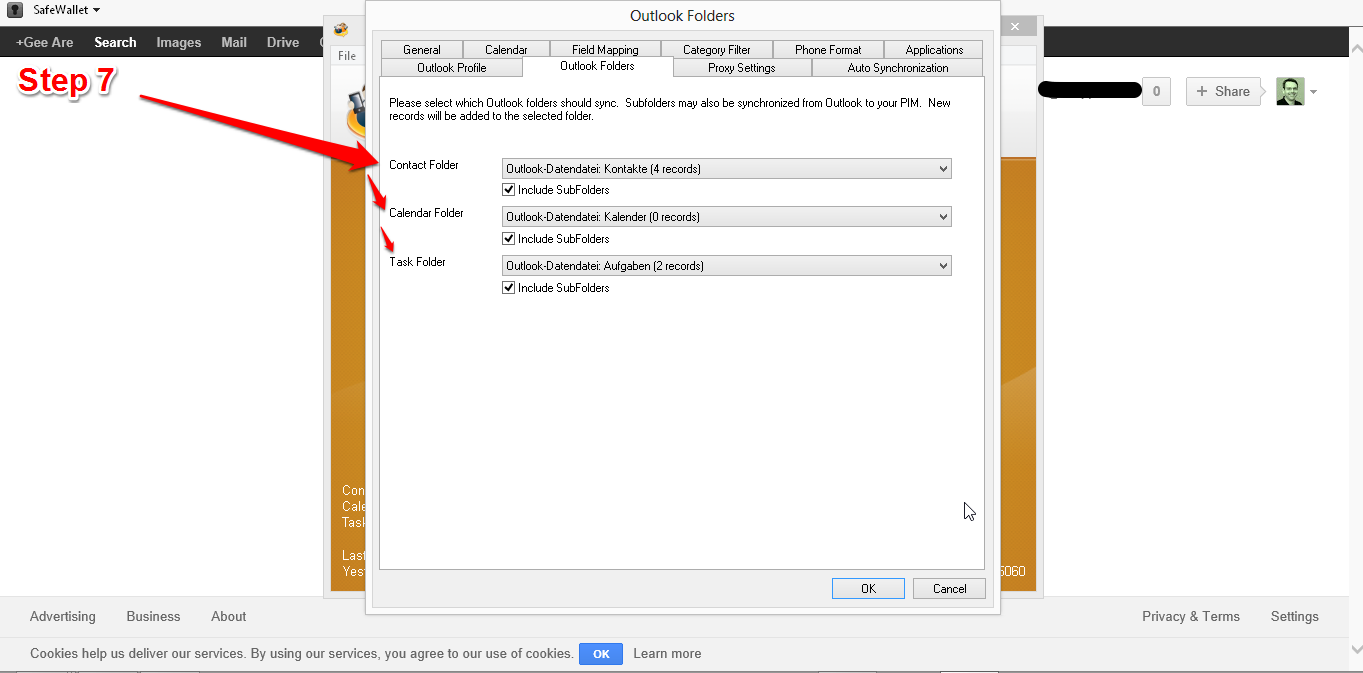The image size is (1363, 673).
Task: Click the SafeWallet lock icon
Action: (x=15, y=10)
